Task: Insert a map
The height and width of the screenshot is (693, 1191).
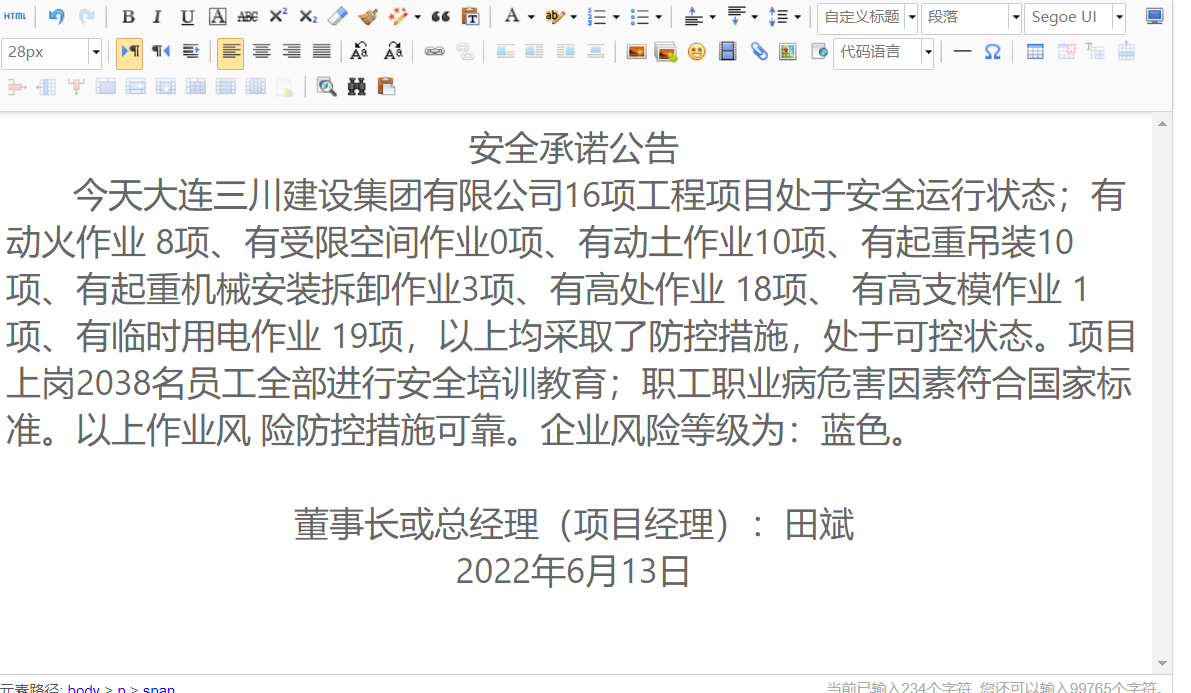Action: pos(788,51)
